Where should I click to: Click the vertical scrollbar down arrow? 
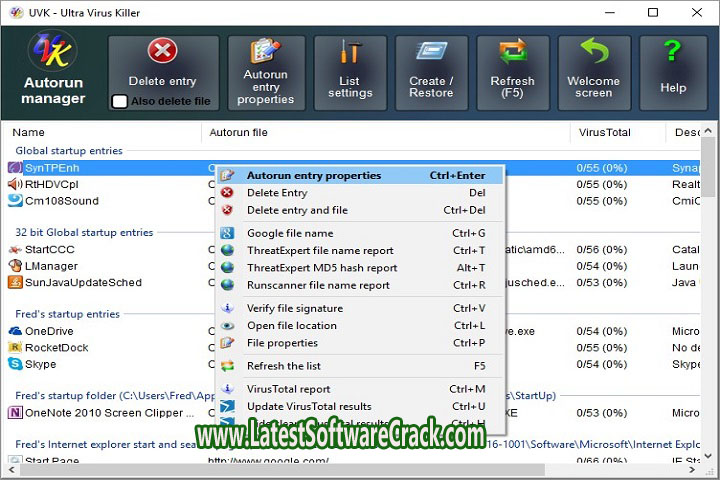point(708,456)
